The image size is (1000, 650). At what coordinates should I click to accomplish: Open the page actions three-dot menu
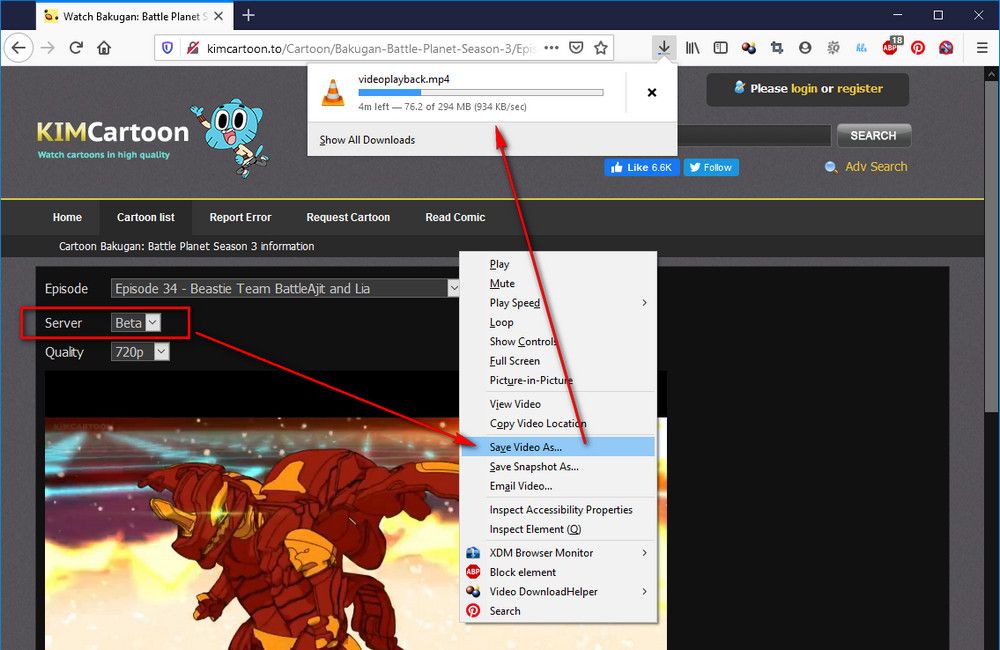pos(552,48)
